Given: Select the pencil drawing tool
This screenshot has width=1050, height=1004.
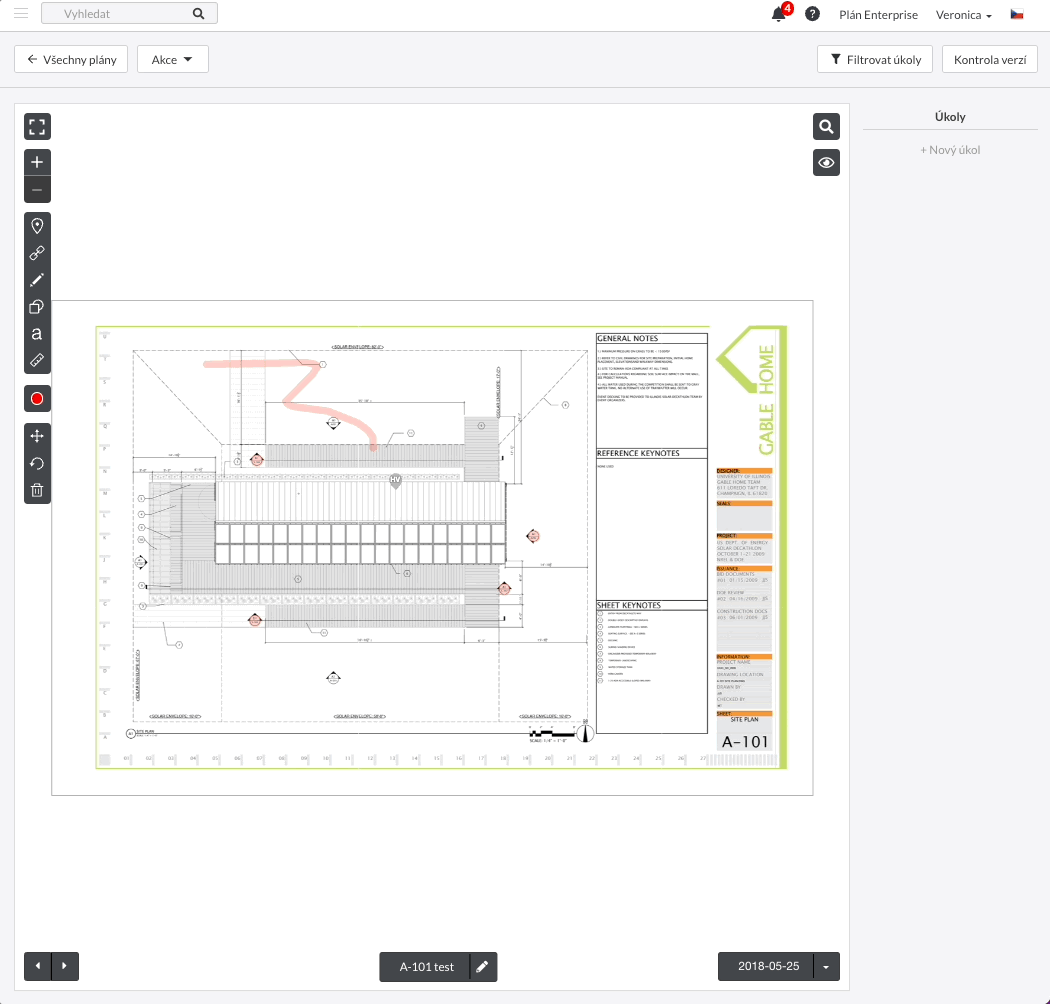Looking at the screenshot, I should click(37, 280).
